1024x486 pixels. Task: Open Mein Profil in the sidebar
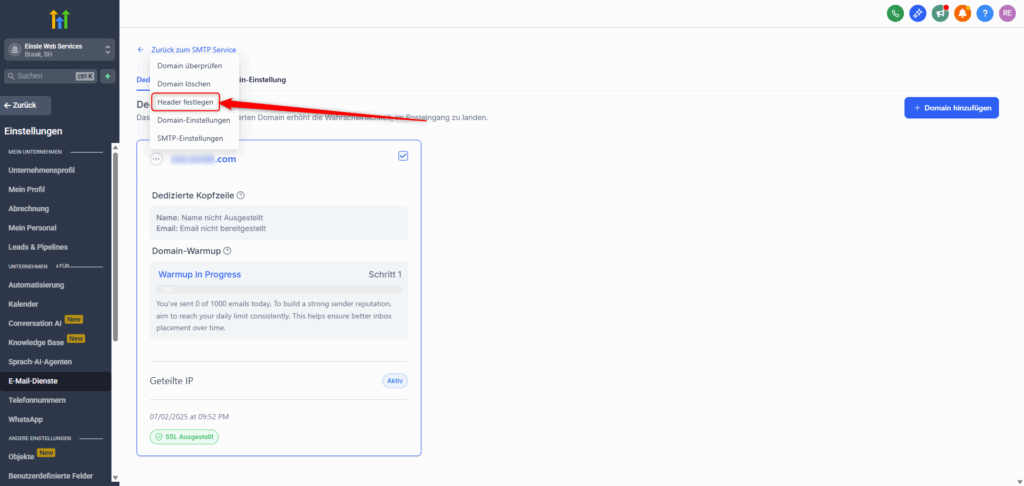(27, 189)
